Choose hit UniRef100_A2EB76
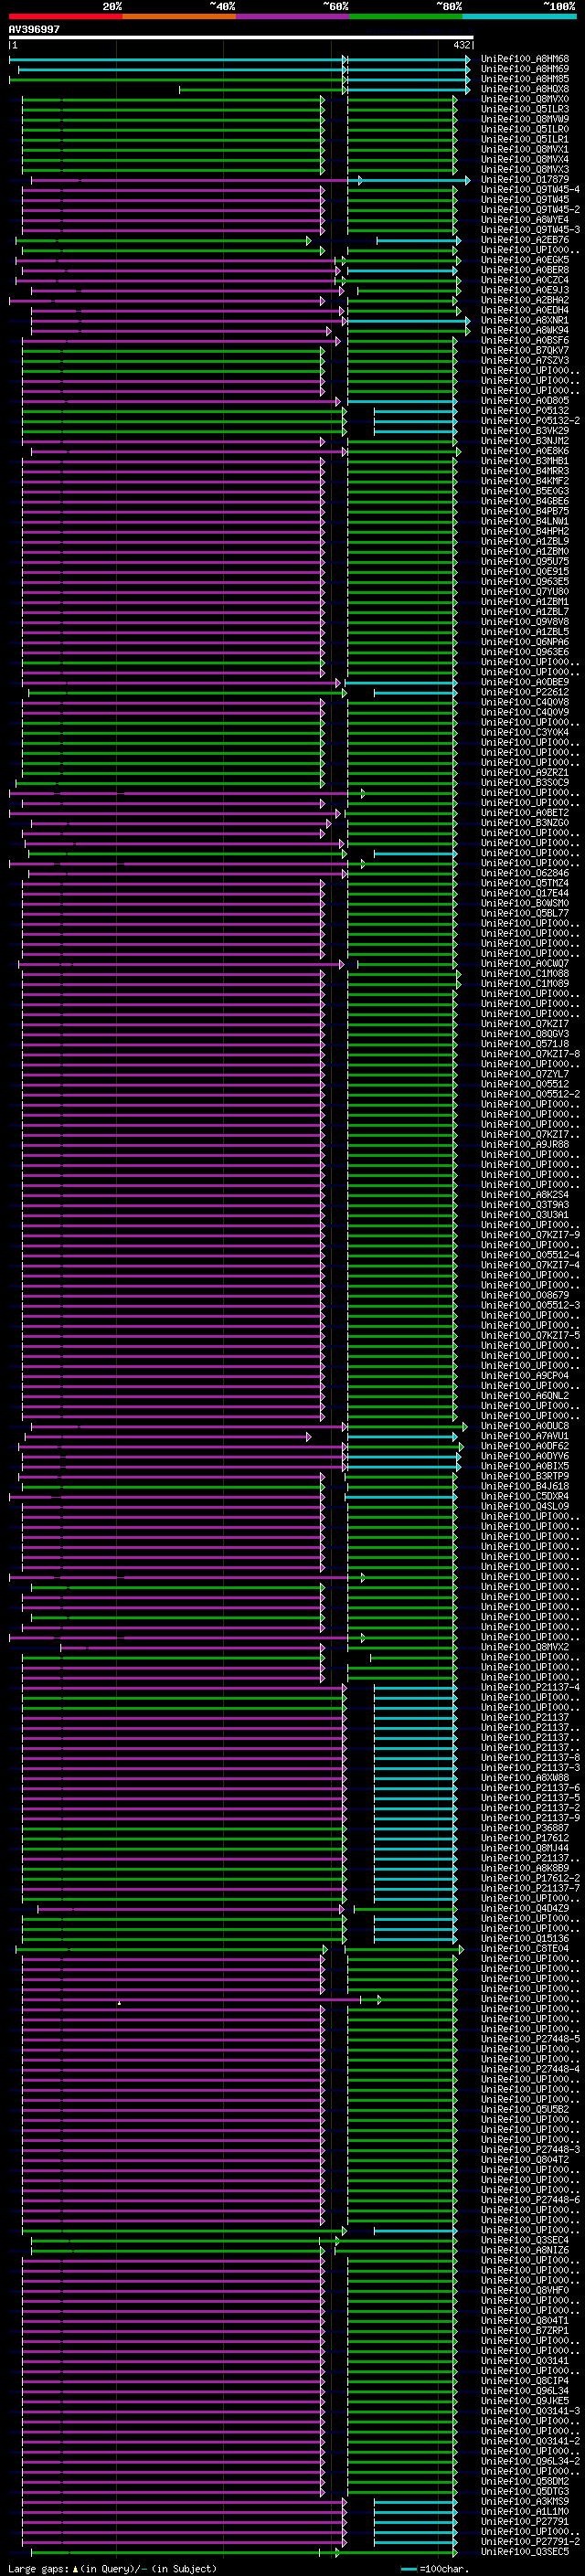 click(525, 240)
